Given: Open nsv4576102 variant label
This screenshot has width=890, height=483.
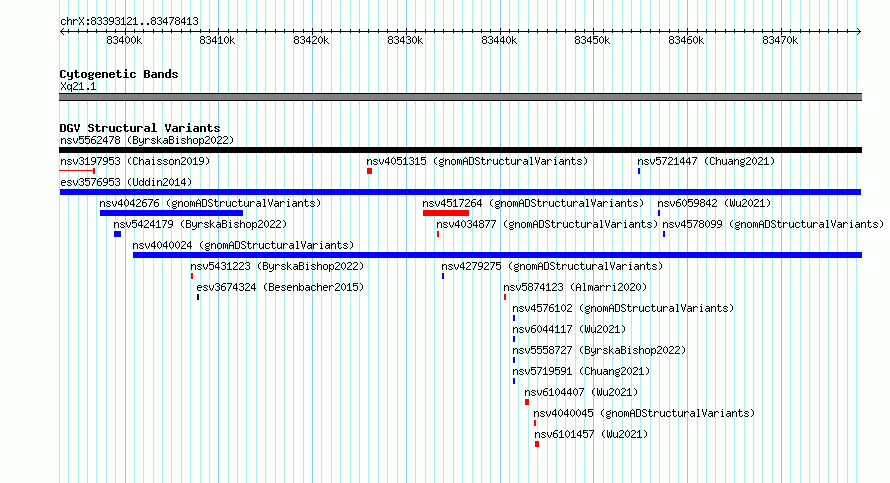Looking at the screenshot, I should tap(623, 308).
